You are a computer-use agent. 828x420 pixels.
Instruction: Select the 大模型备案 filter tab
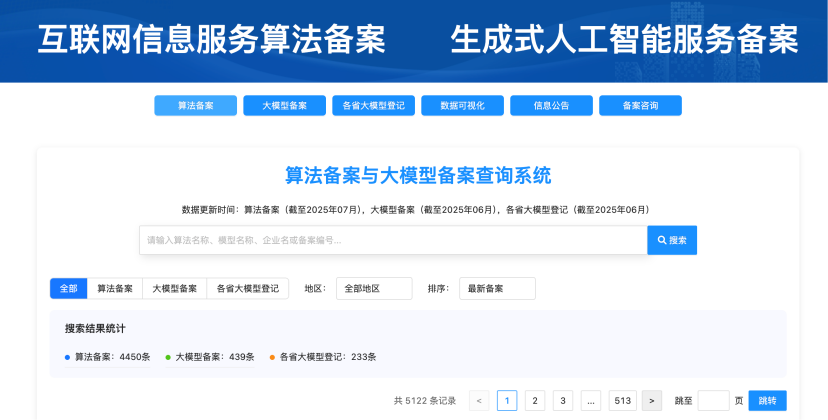(175, 289)
